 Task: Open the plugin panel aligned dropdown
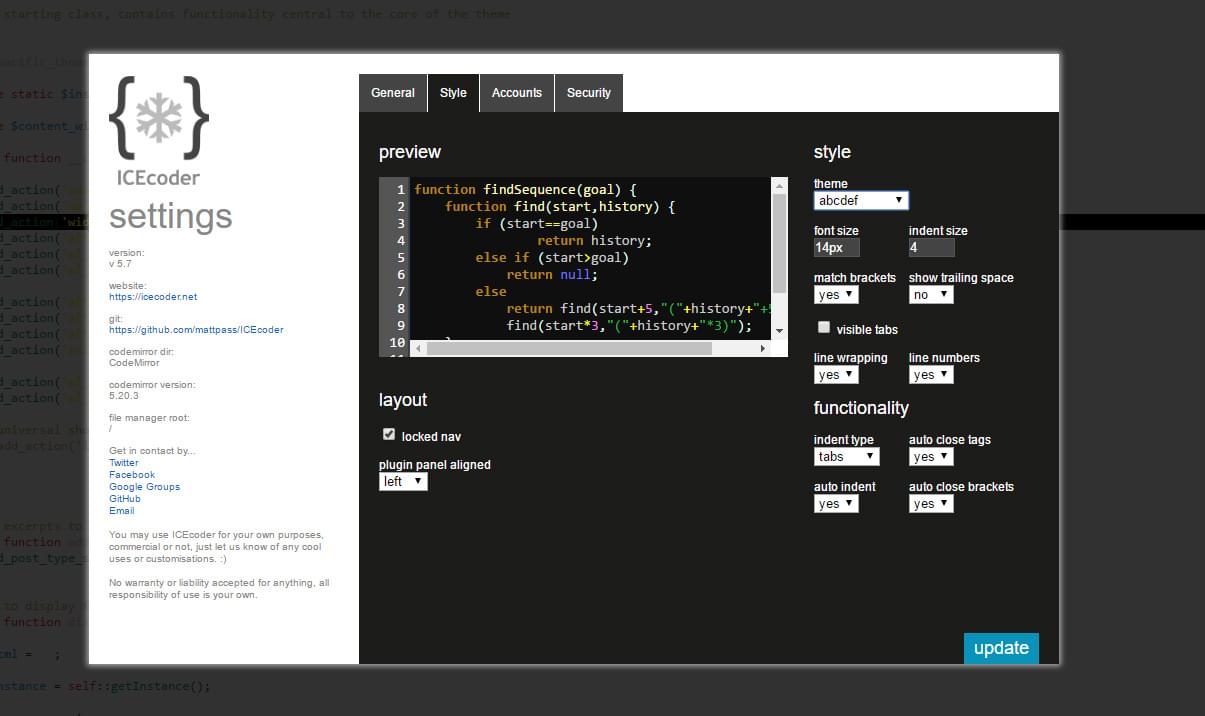[x=403, y=482]
